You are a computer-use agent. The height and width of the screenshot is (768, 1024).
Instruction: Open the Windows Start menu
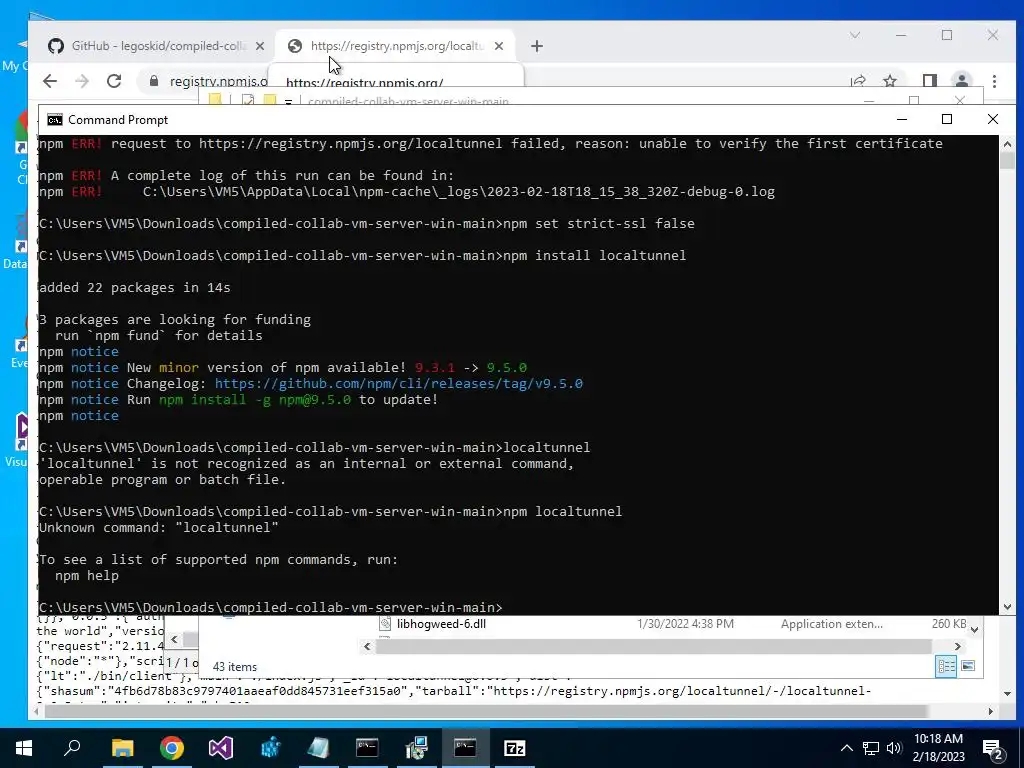[24, 748]
